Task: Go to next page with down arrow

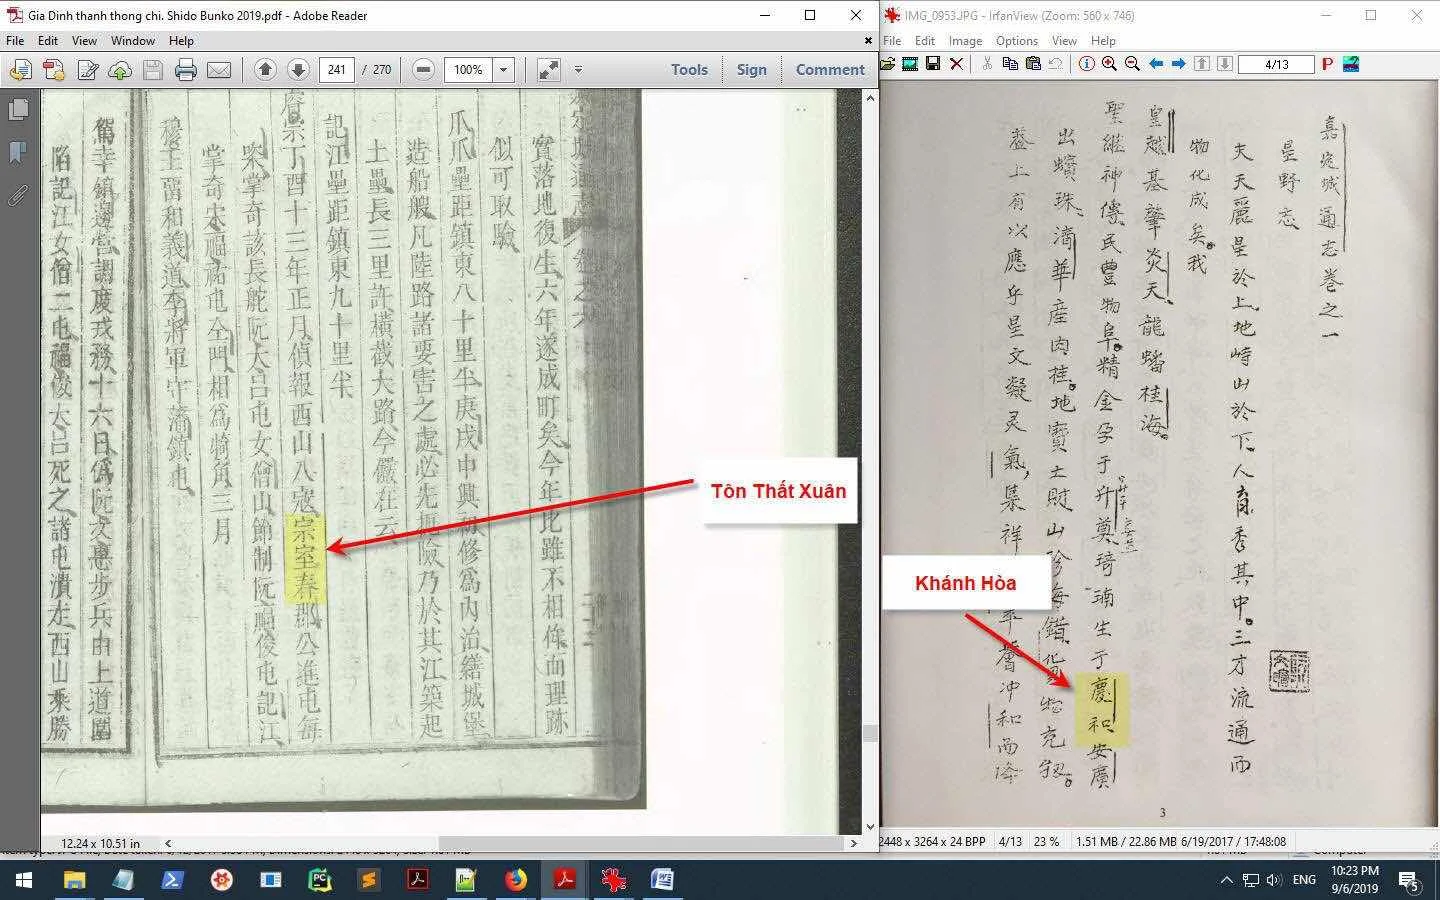Action: 298,69
